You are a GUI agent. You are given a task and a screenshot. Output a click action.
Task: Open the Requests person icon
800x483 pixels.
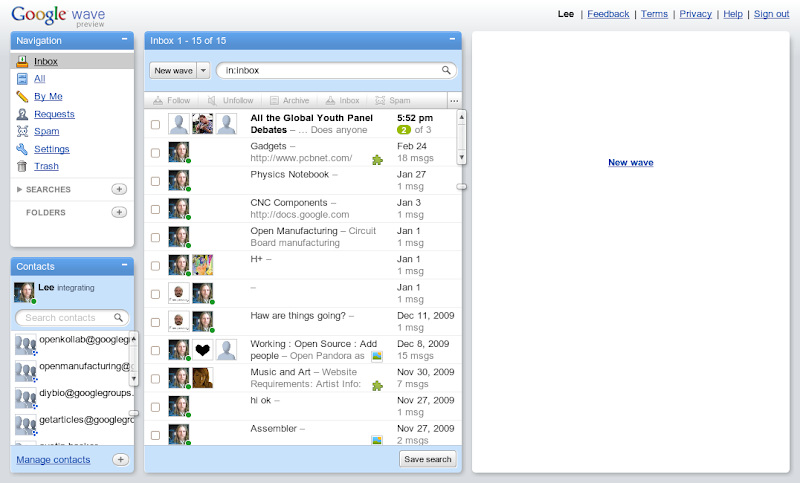[22, 114]
